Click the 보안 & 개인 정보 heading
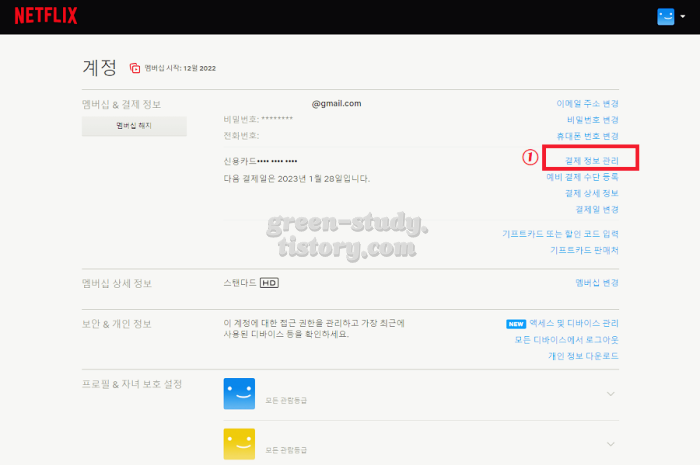700x465 pixels. [x=117, y=324]
